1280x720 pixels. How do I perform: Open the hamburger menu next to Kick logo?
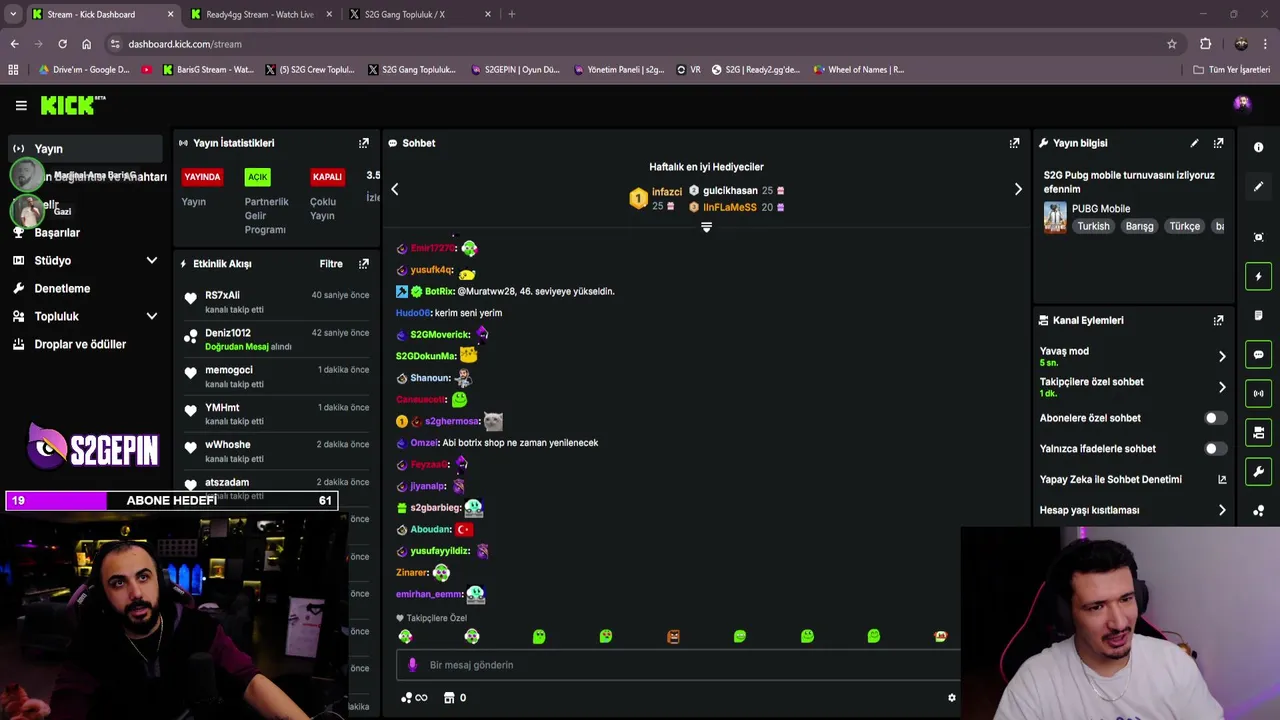click(x=21, y=105)
